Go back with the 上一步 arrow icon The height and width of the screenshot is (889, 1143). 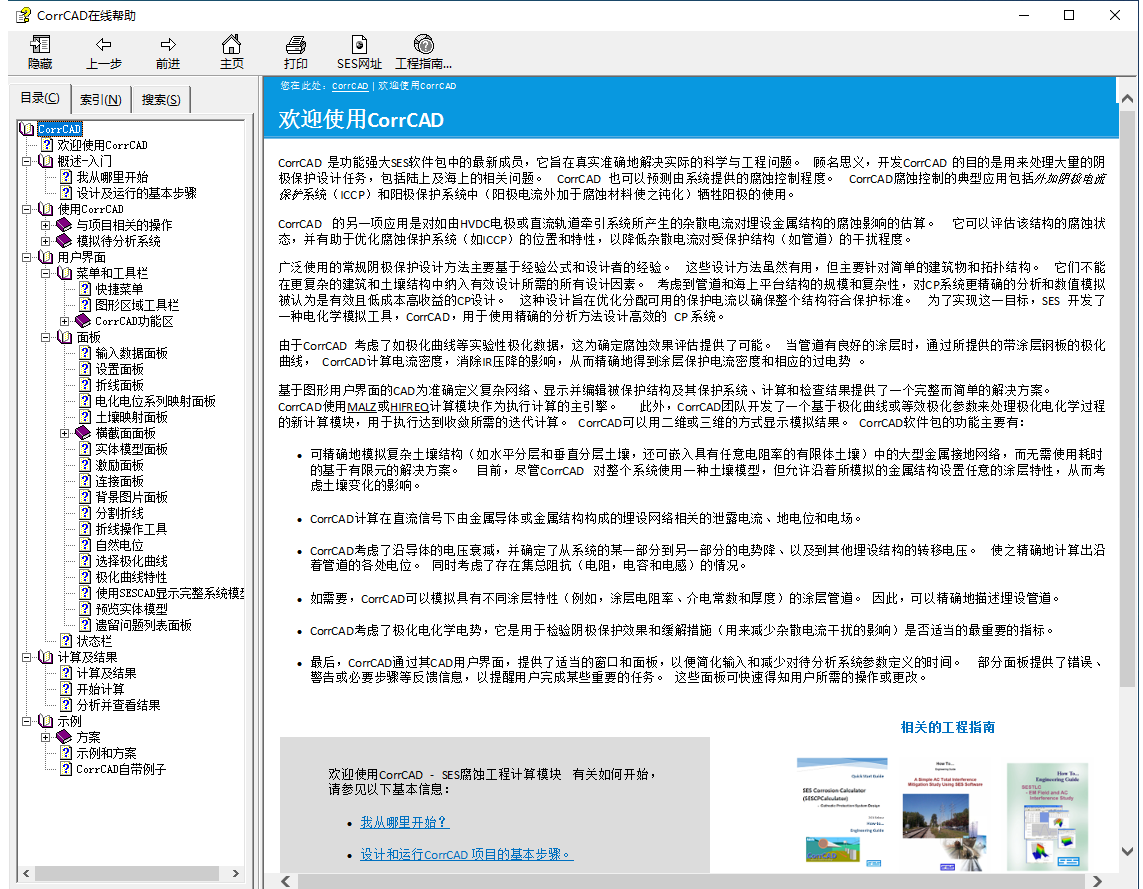tap(104, 44)
